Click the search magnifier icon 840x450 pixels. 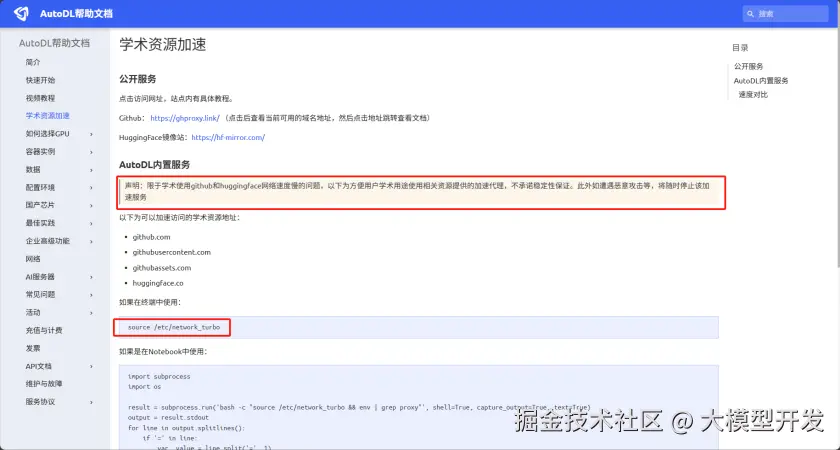tap(751, 14)
